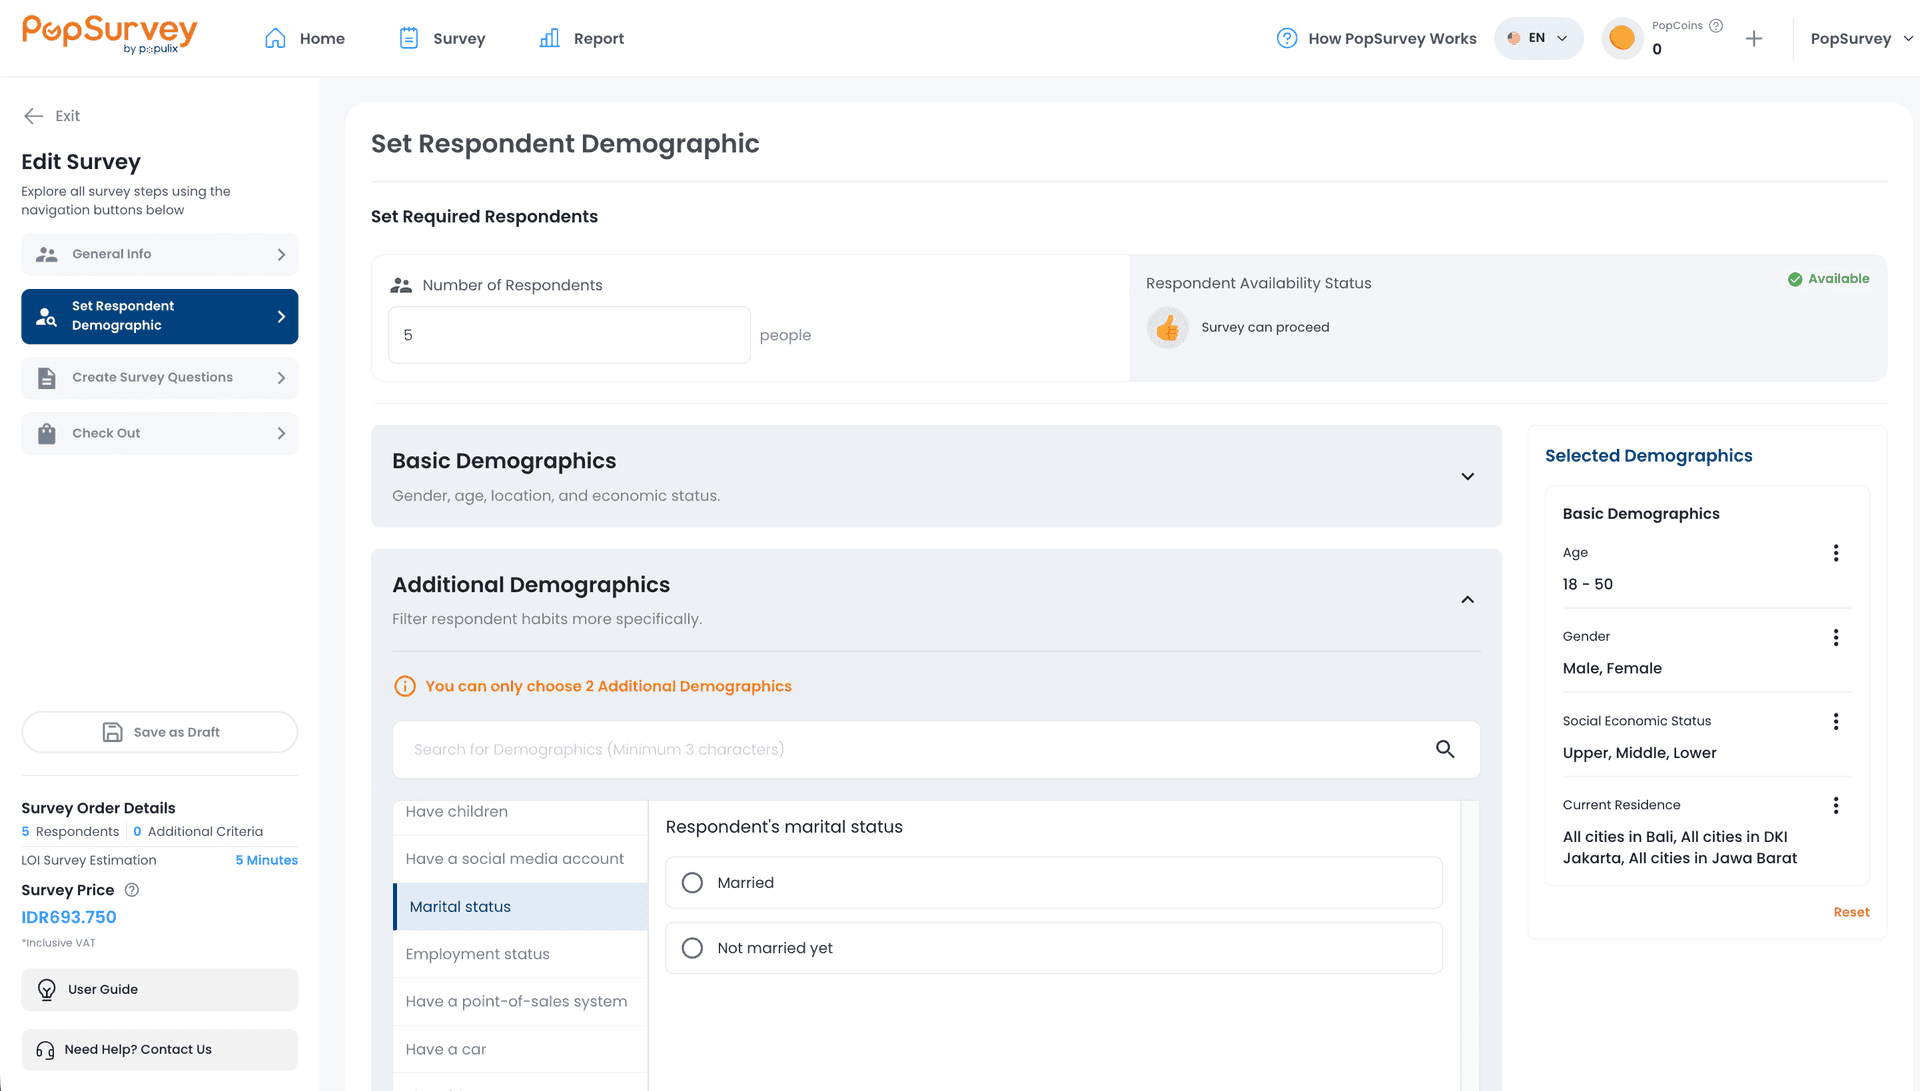Click Save as Draft button
This screenshot has height=1091, width=1920.
[x=160, y=732]
